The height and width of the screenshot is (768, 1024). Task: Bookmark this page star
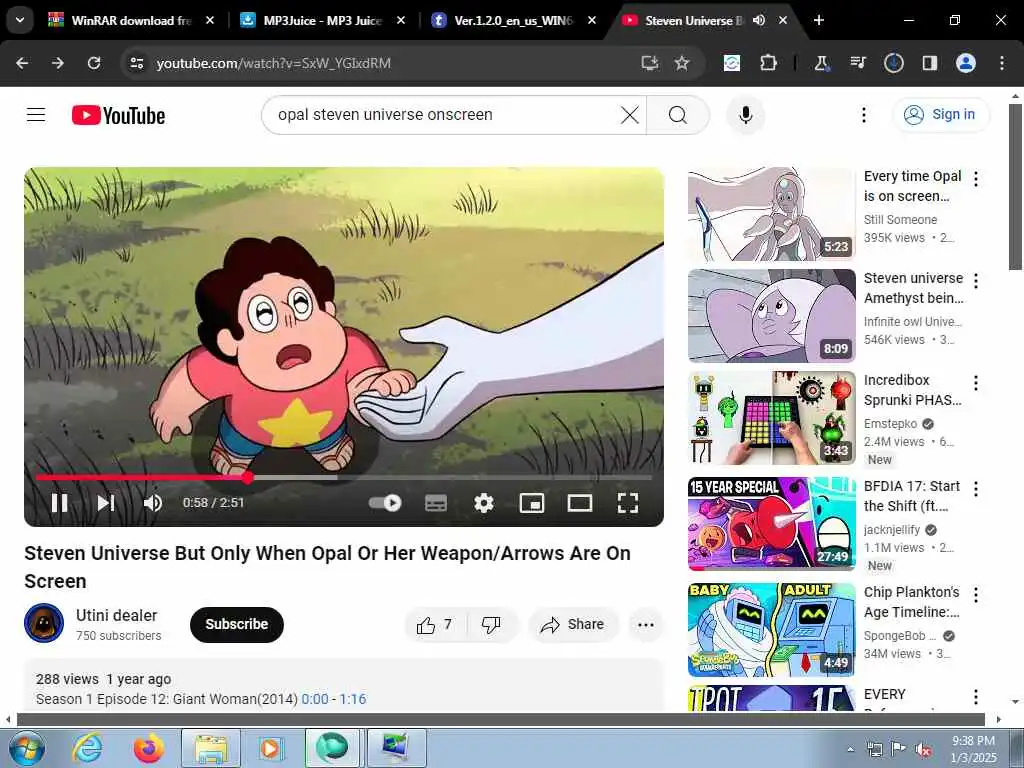(x=682, y=63)
